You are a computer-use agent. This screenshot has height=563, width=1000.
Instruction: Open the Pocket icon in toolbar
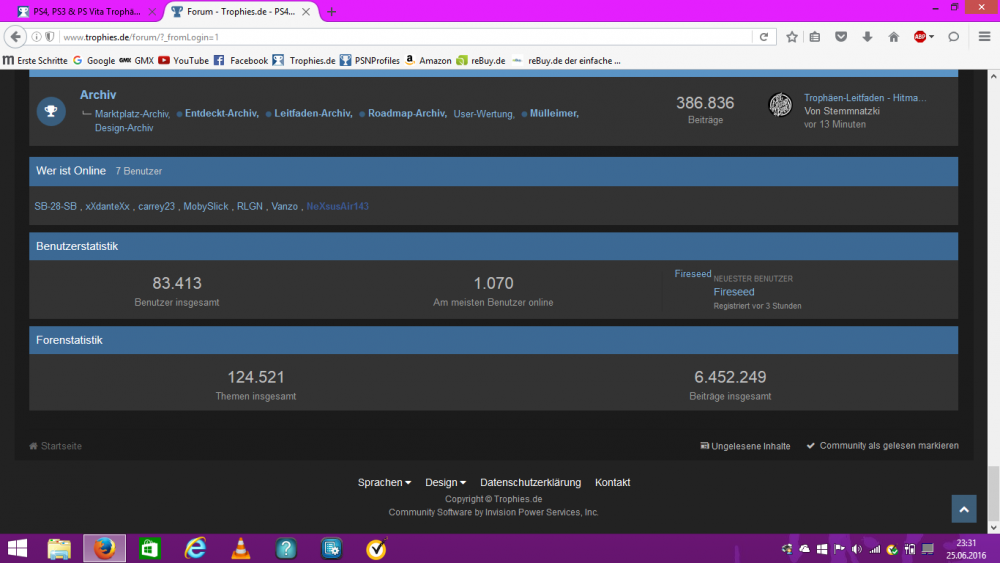click(x=841, y=37)
